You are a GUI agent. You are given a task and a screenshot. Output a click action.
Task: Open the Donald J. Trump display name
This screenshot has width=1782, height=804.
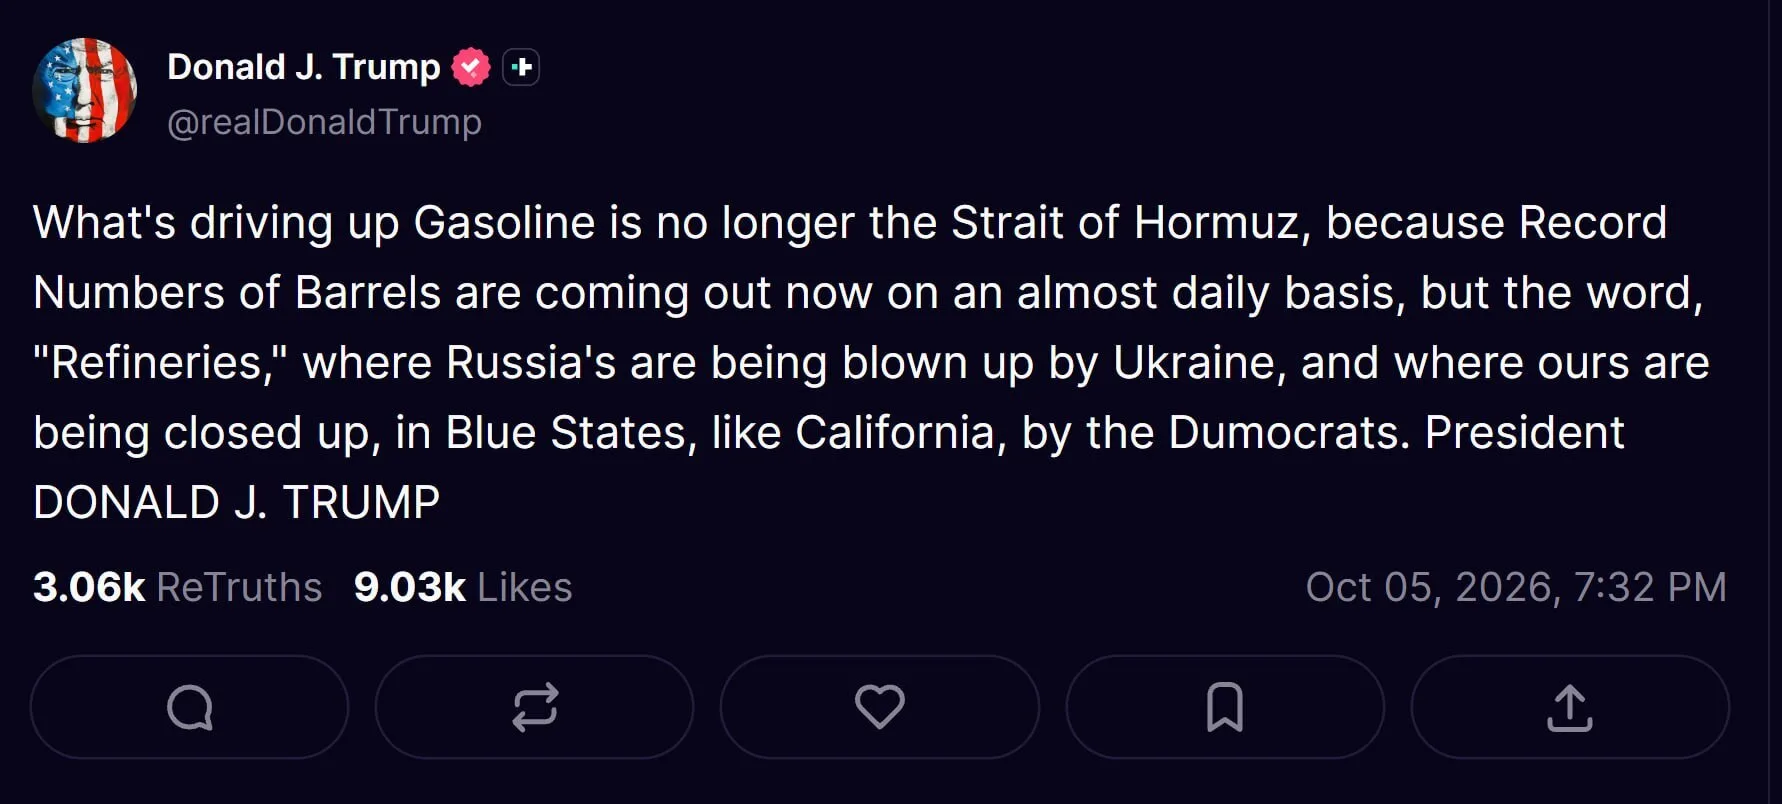tap(304, 67)
